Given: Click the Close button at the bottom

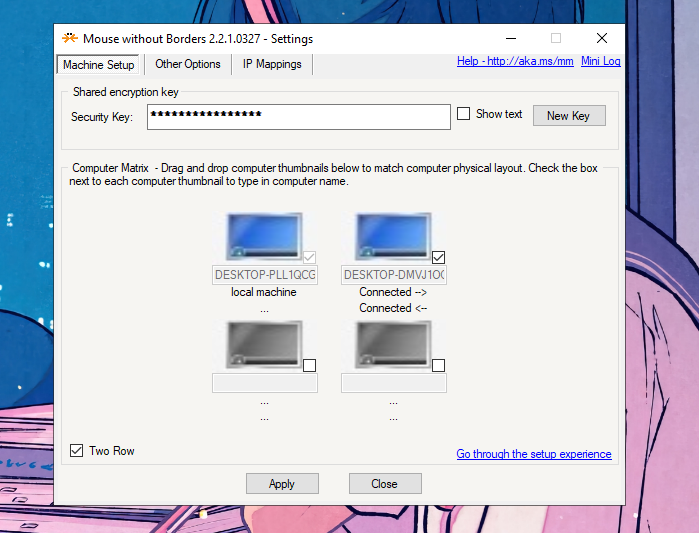Looking at the screenshot, I should 385,484.
